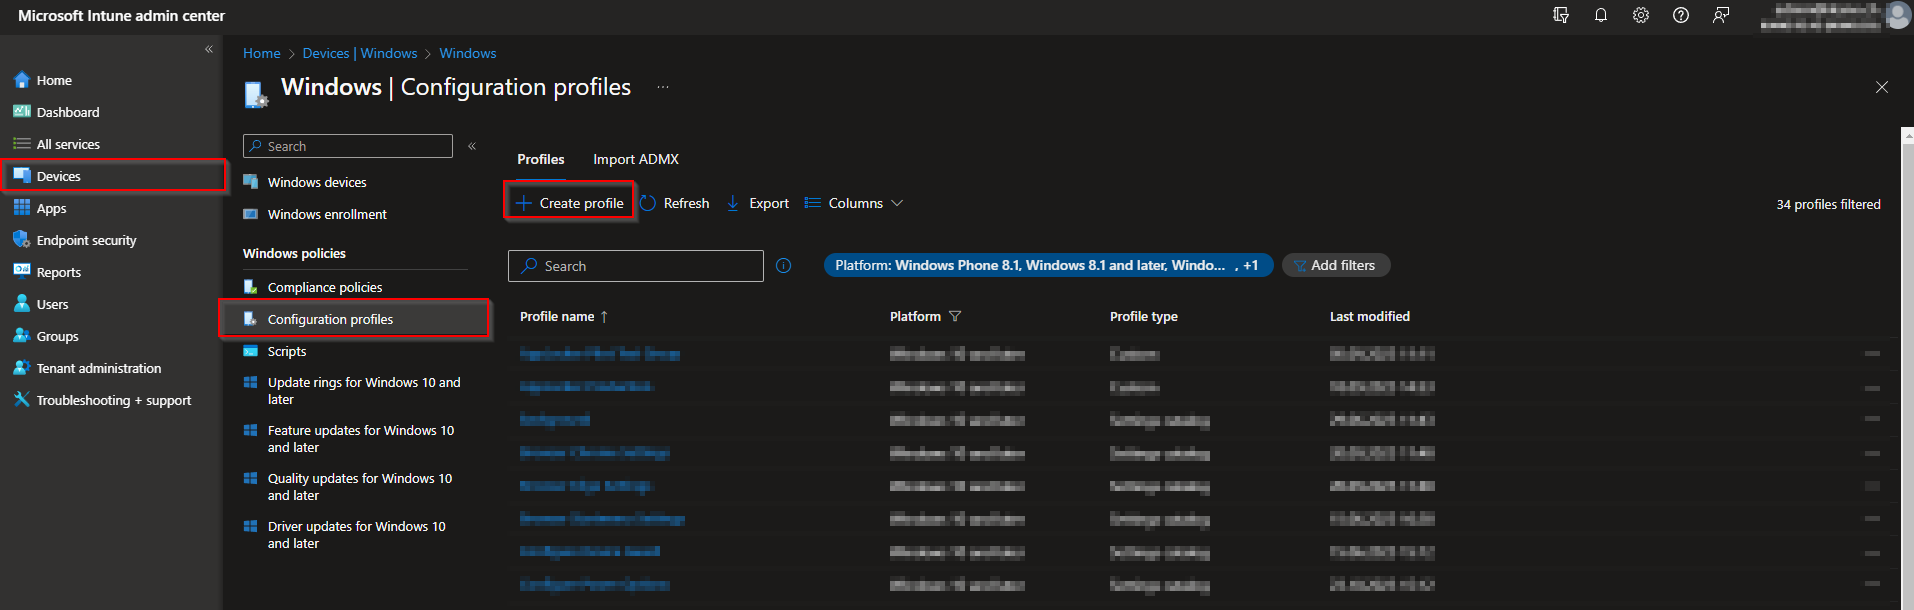Collapse the main left navigation pane
Image resolution: width=1914 pixels, height=610 pixels.
(209, 49)
